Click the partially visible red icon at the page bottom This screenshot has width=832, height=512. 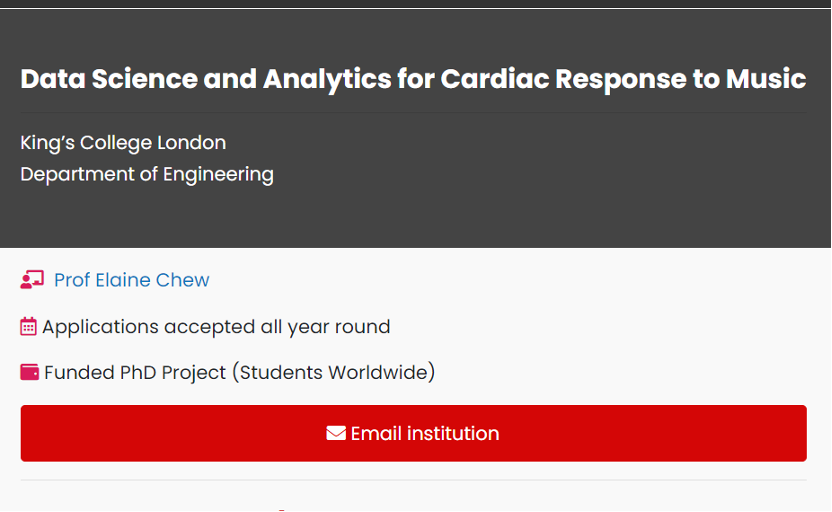click(282, 510)
